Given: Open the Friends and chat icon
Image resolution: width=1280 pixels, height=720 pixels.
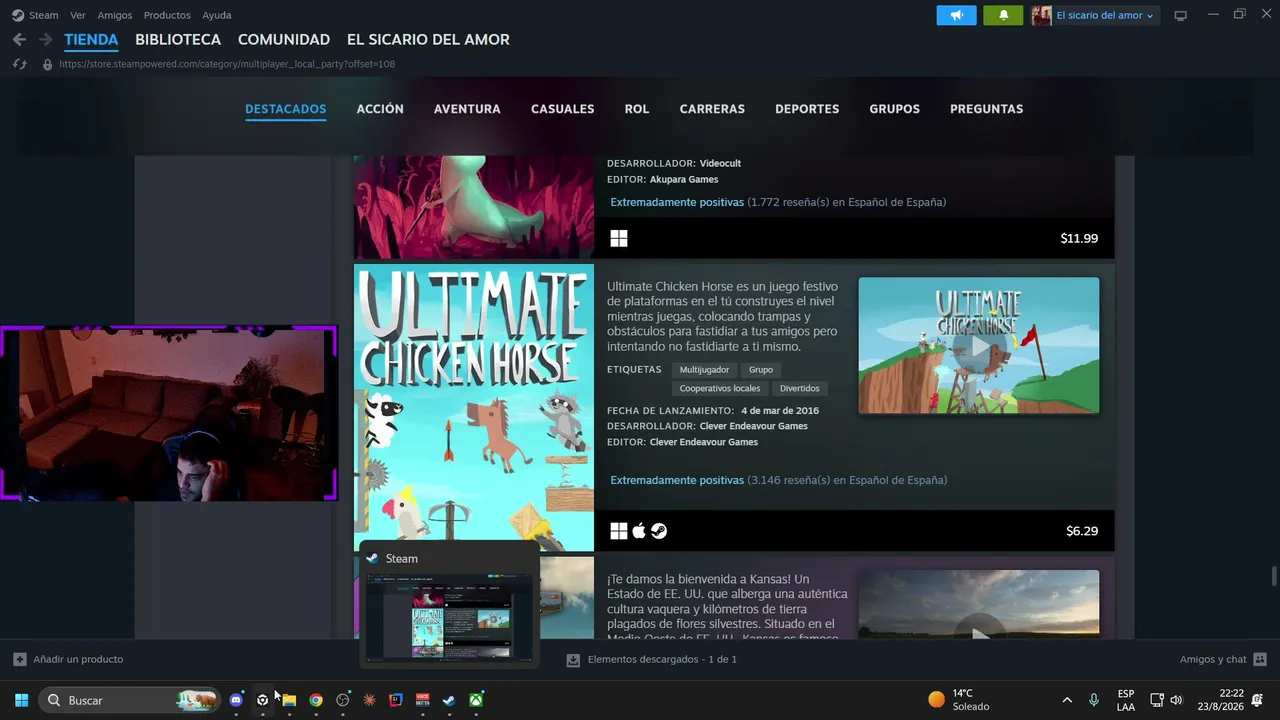Looking at the screenshot, I should [x=1260, y=659].
